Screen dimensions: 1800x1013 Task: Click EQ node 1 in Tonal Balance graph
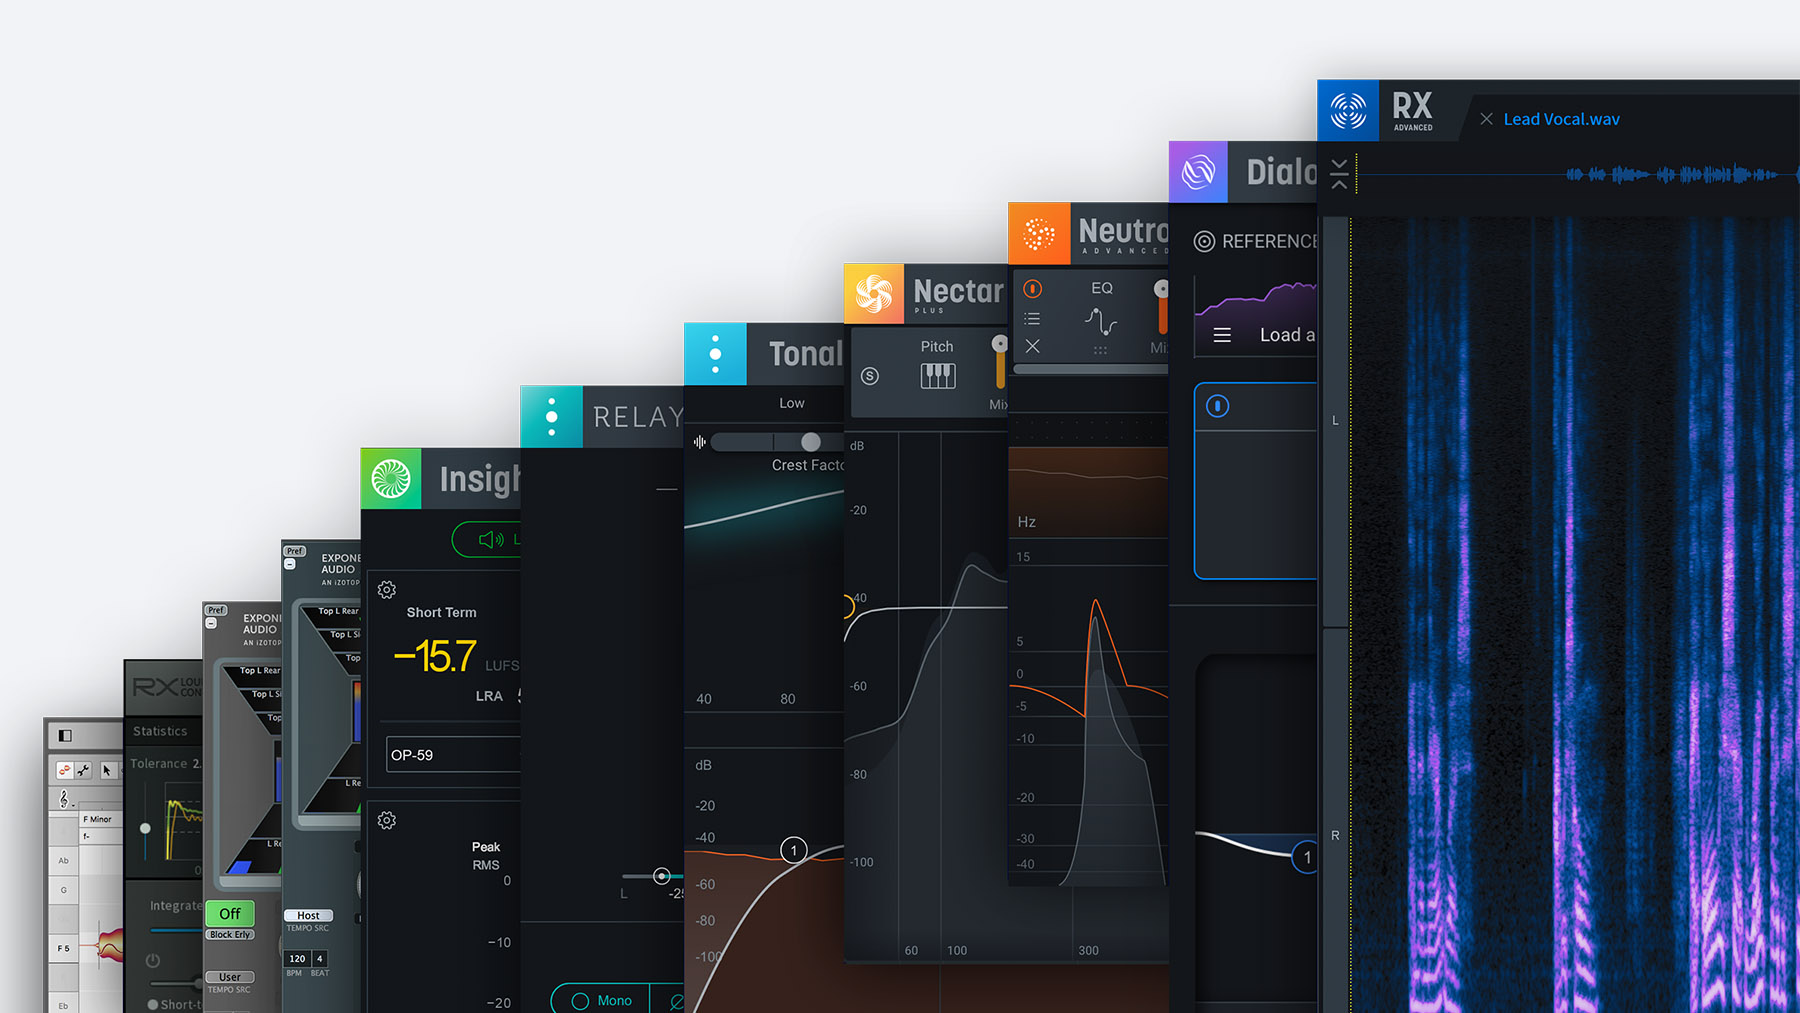coord(794,850)
